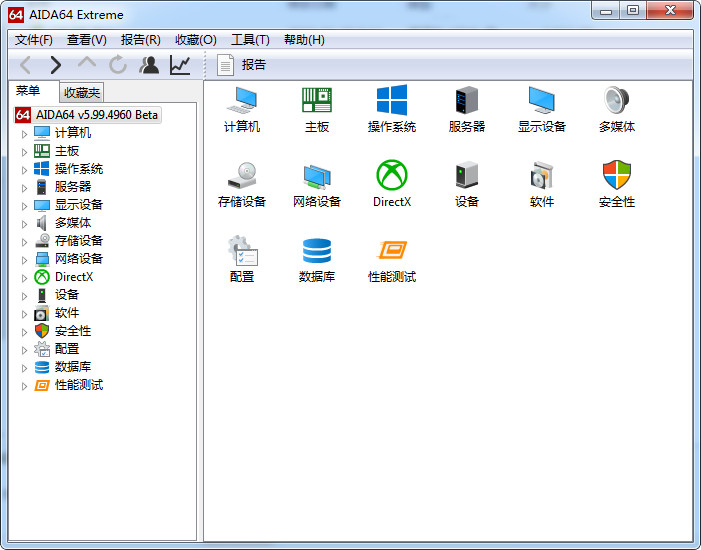Expand the 设备 tree node
Viewport: 701px width, 550px height.
(24, 296)
